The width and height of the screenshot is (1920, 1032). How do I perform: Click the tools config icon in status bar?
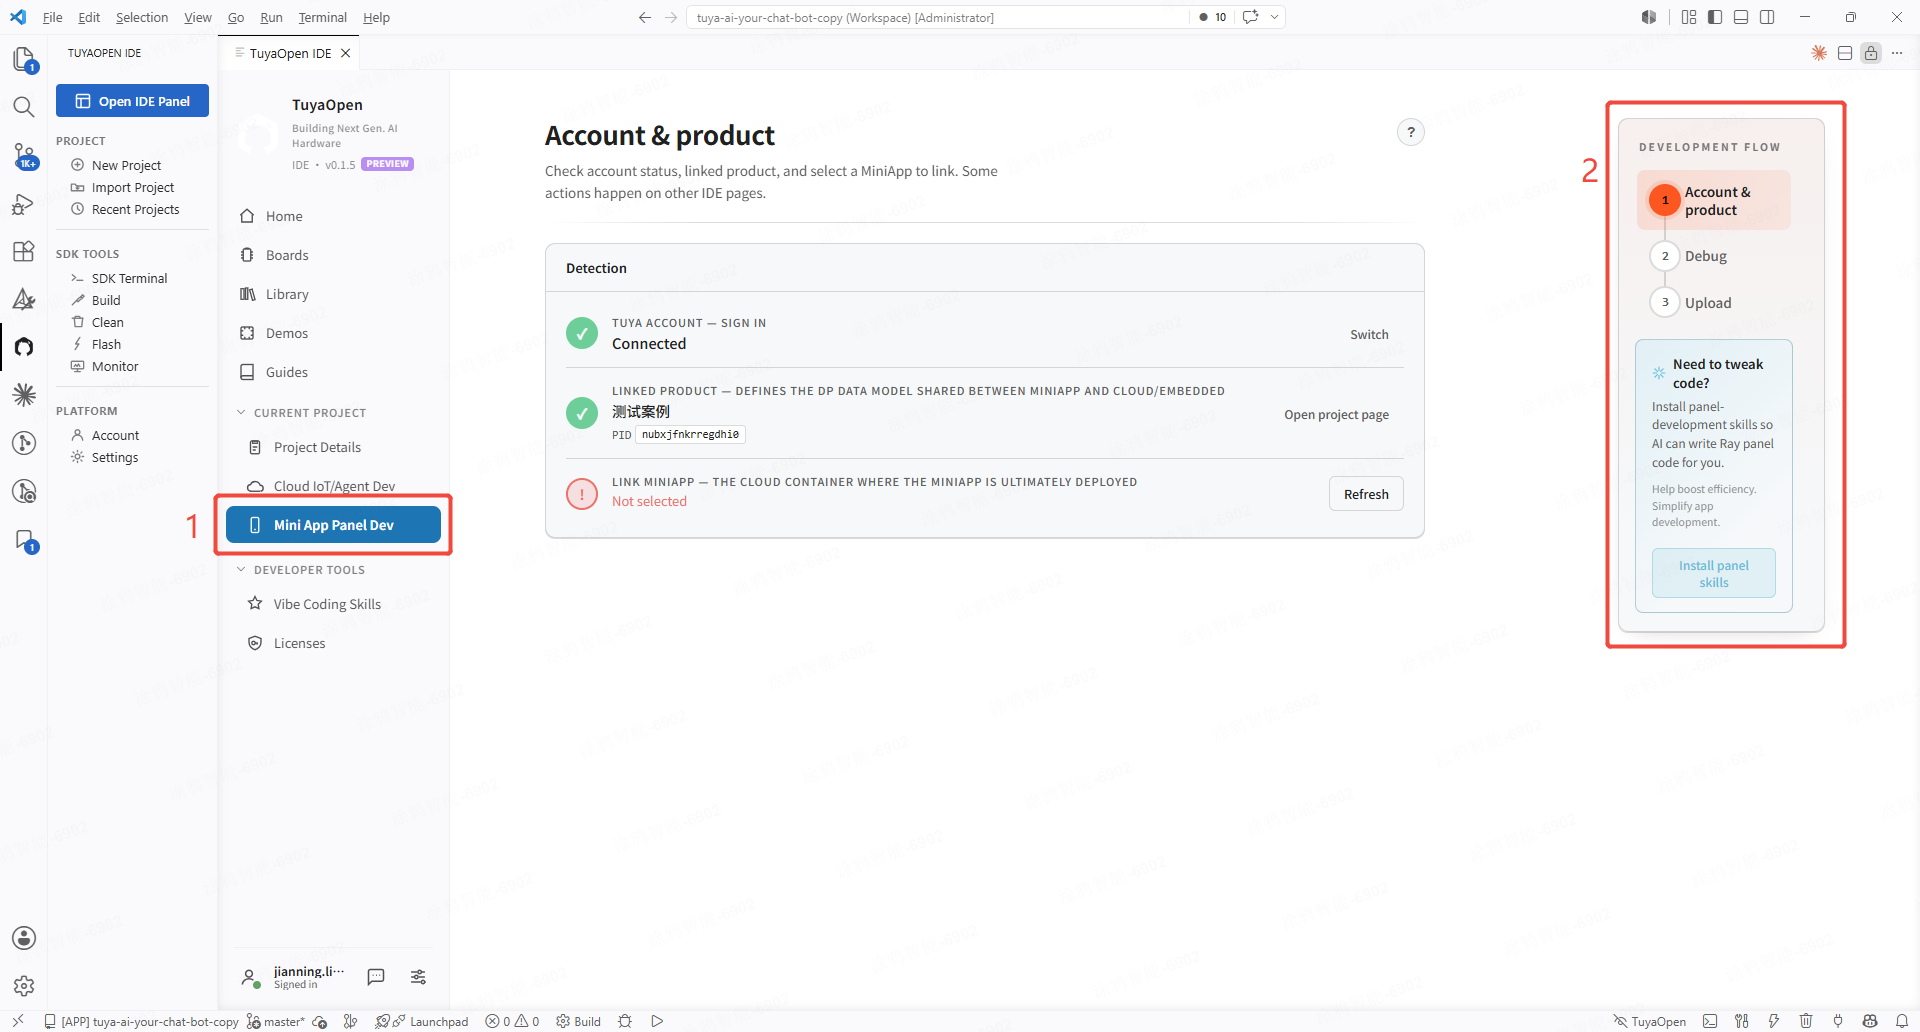tap(1742, 1021)
